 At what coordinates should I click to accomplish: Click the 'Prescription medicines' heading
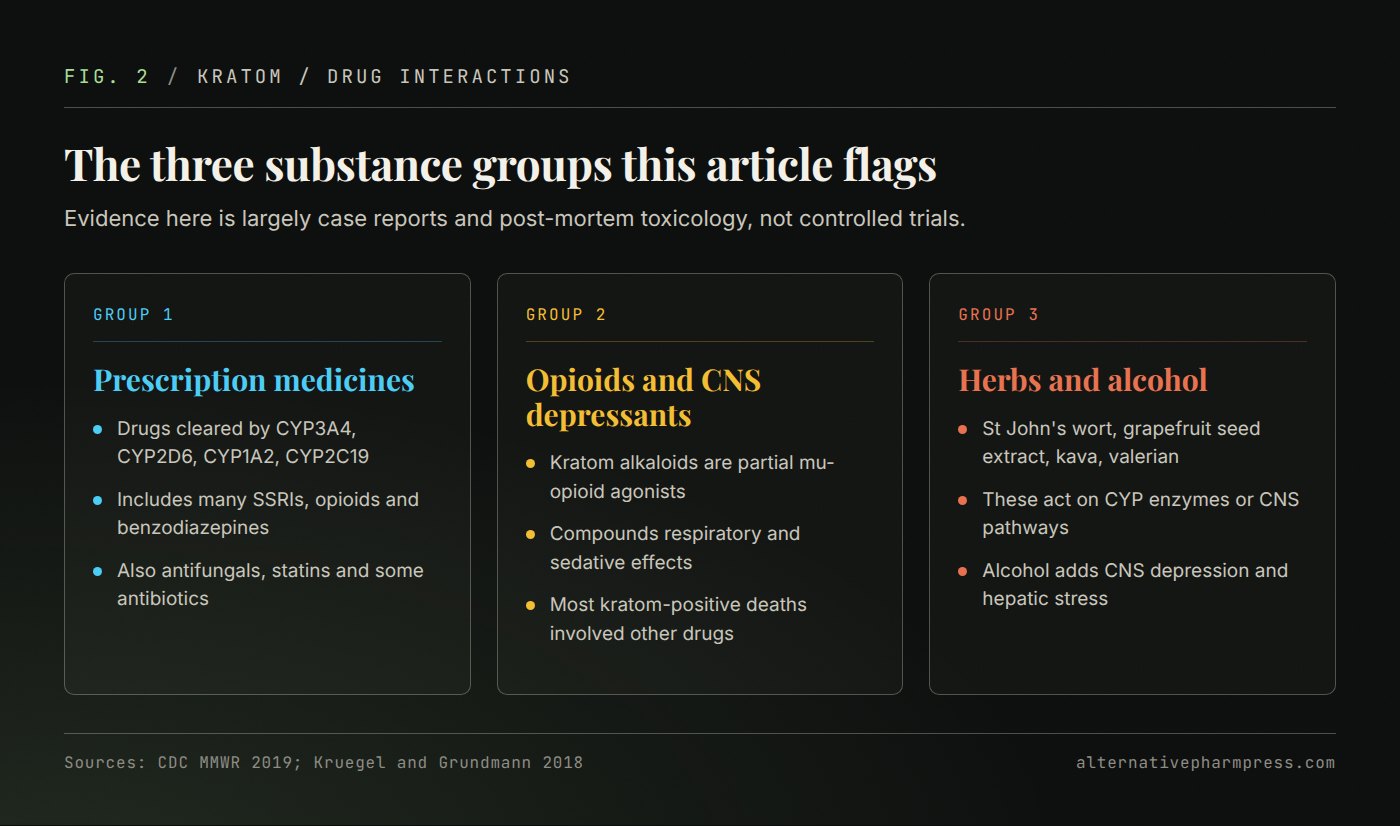[x=254, y=380]
